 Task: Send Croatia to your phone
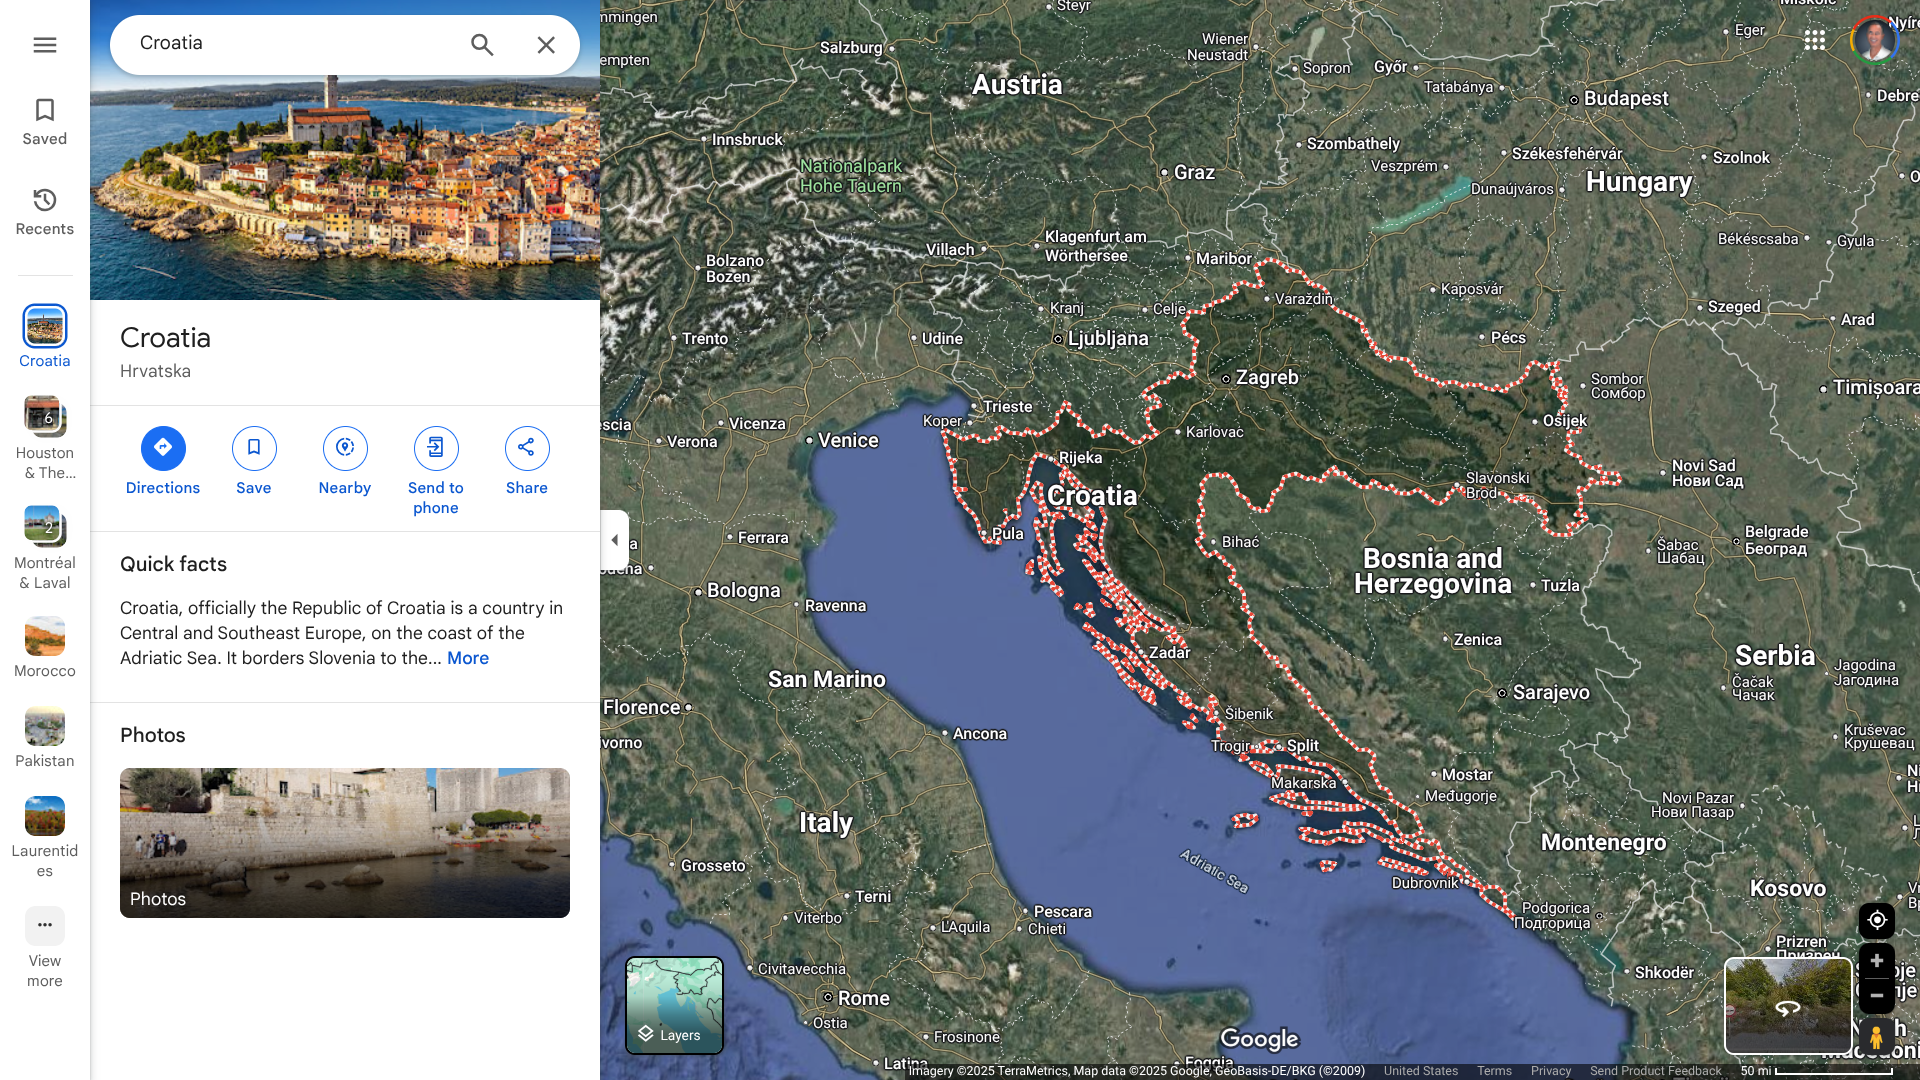click(x=436, y=448)
